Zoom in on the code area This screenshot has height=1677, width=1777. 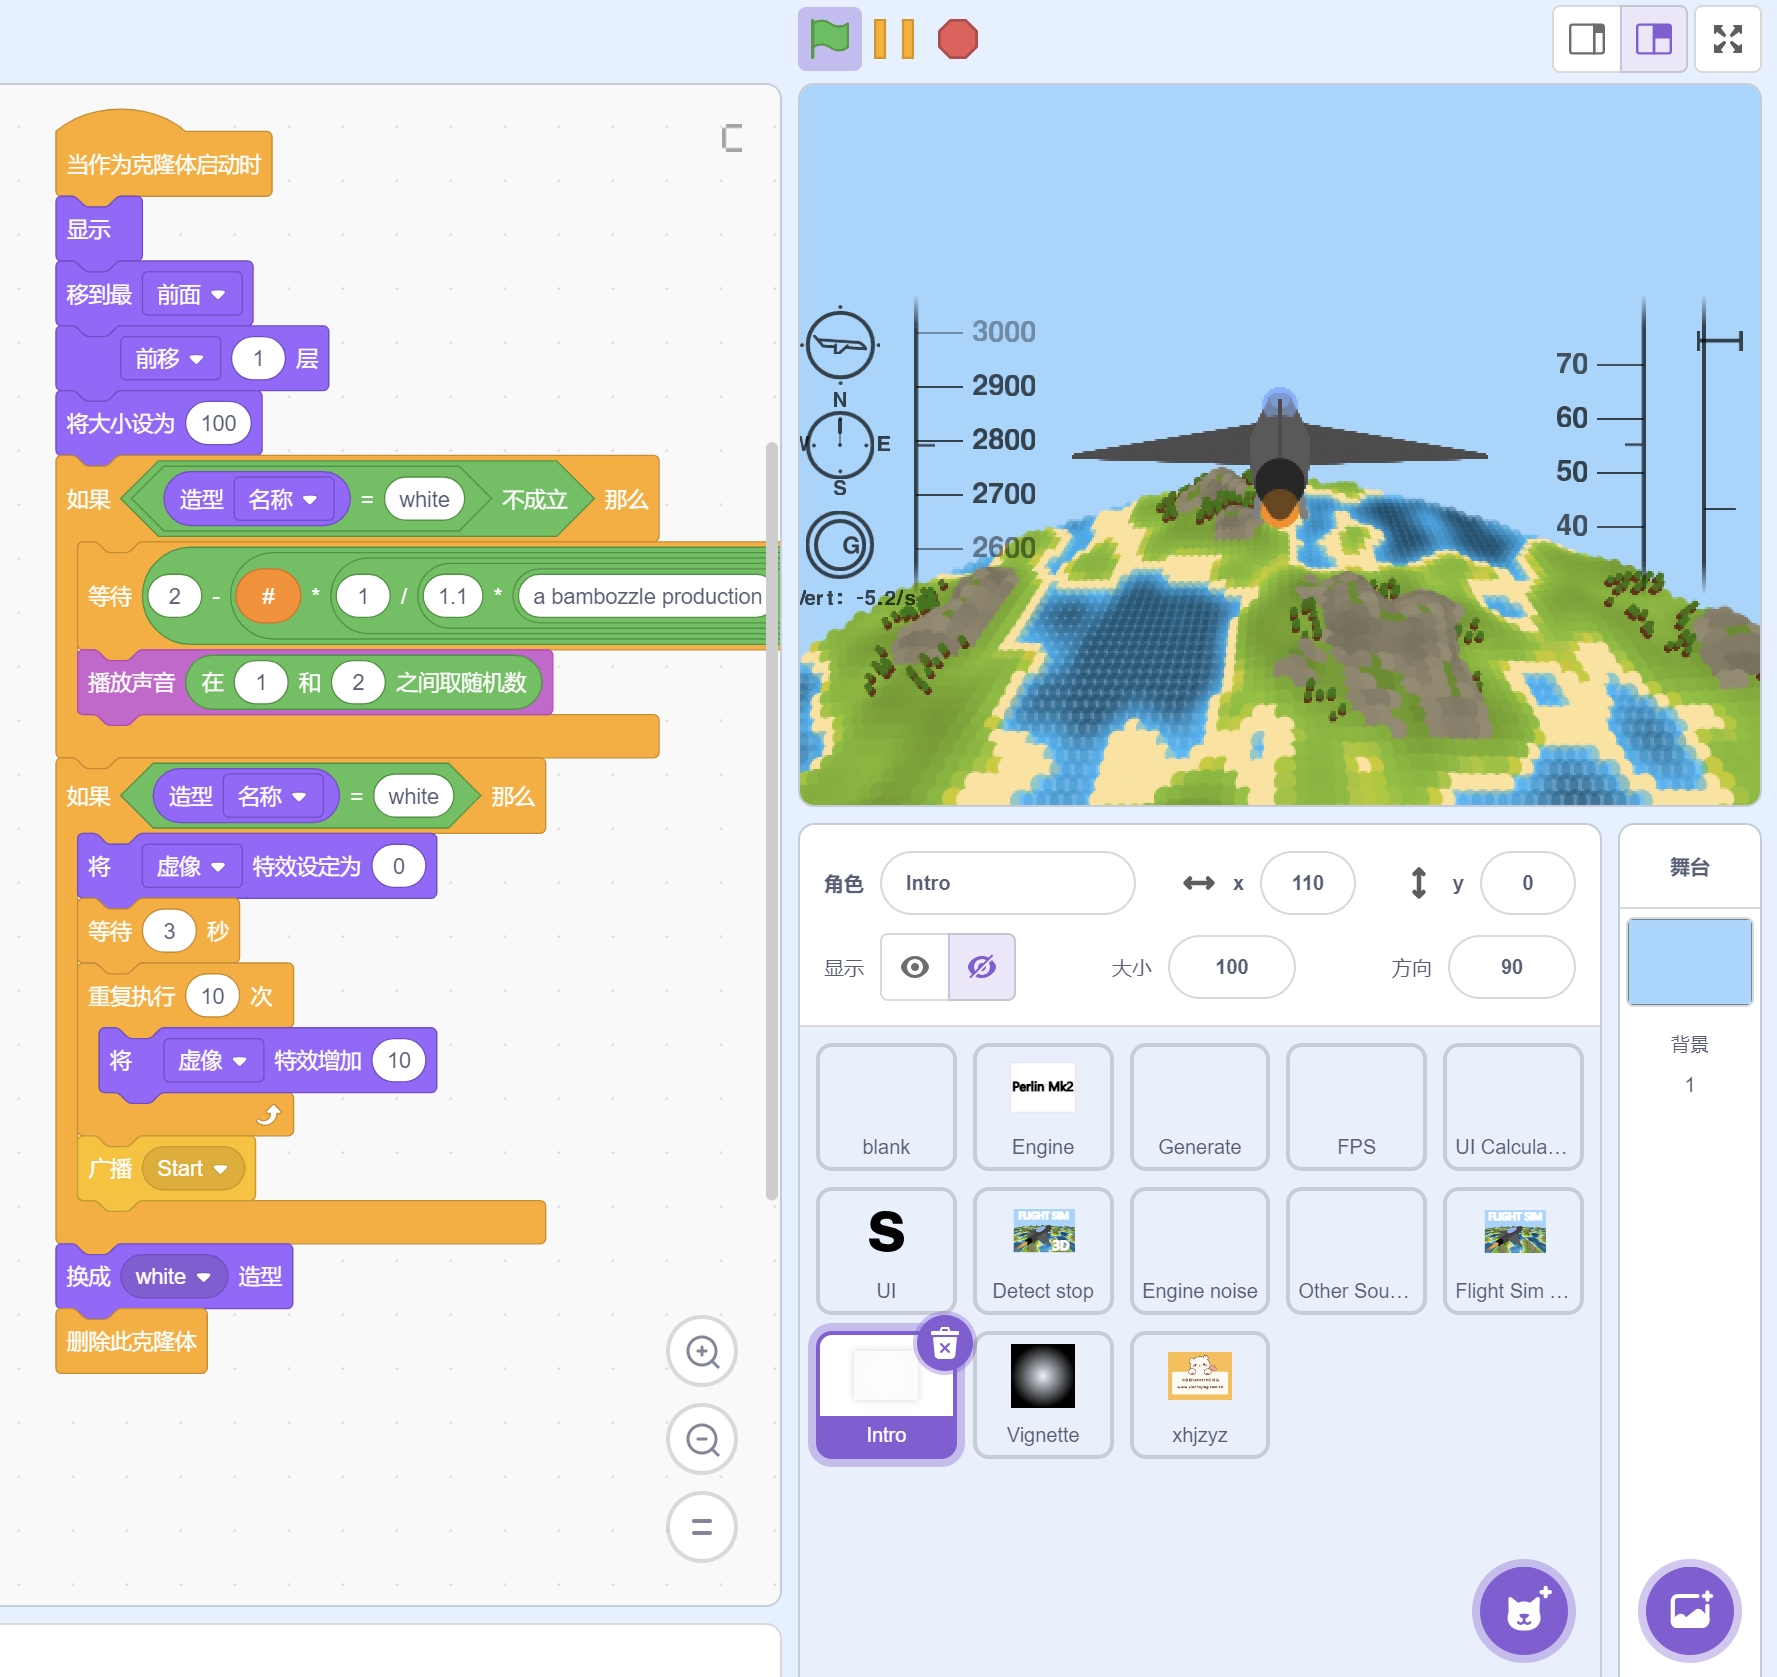click(x=702, y=1352)
